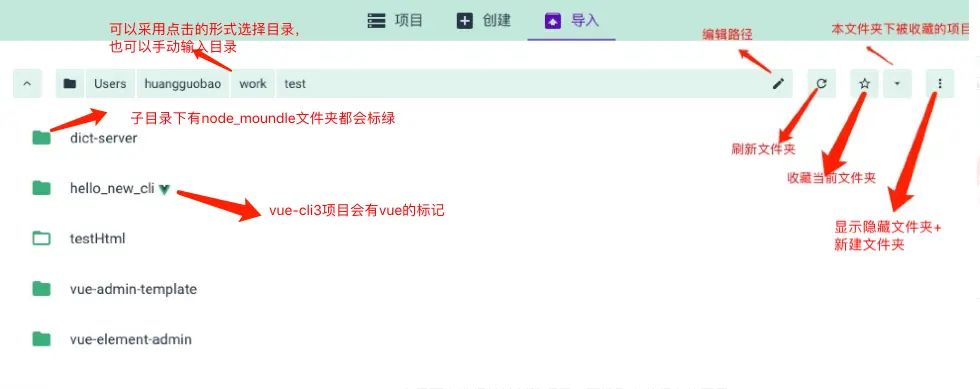The width and height of the screenshot is (980, 389).
Task: Click the plus icon beside 创建
Action: (x=465, y=21)
